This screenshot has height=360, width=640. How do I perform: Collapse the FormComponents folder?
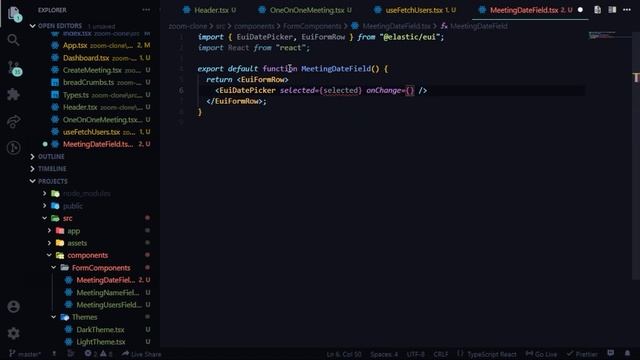tap(53, 267)
